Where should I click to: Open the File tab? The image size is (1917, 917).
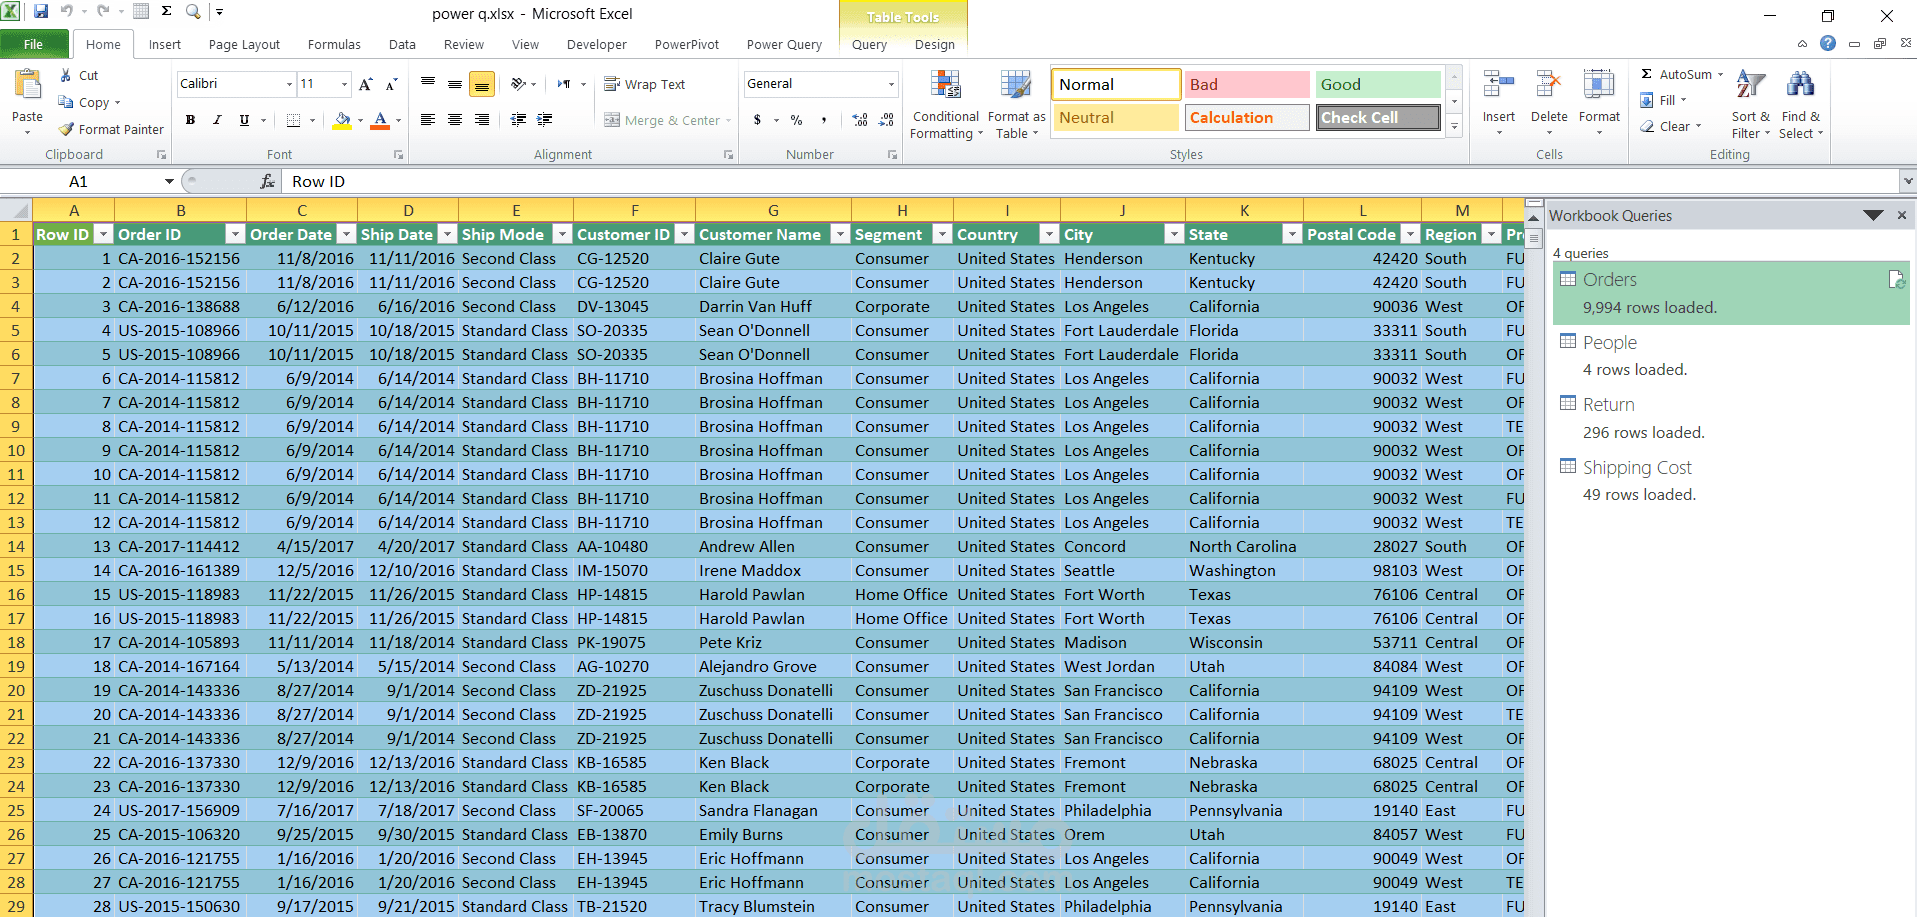34,44
